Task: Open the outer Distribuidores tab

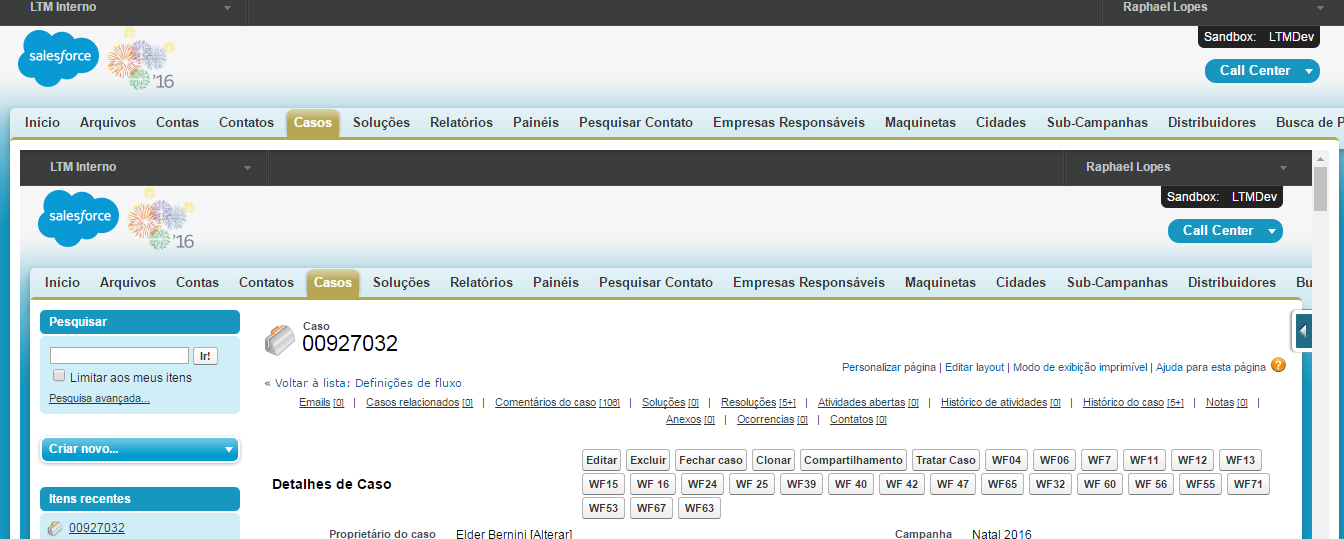Action: (1212, 122)
